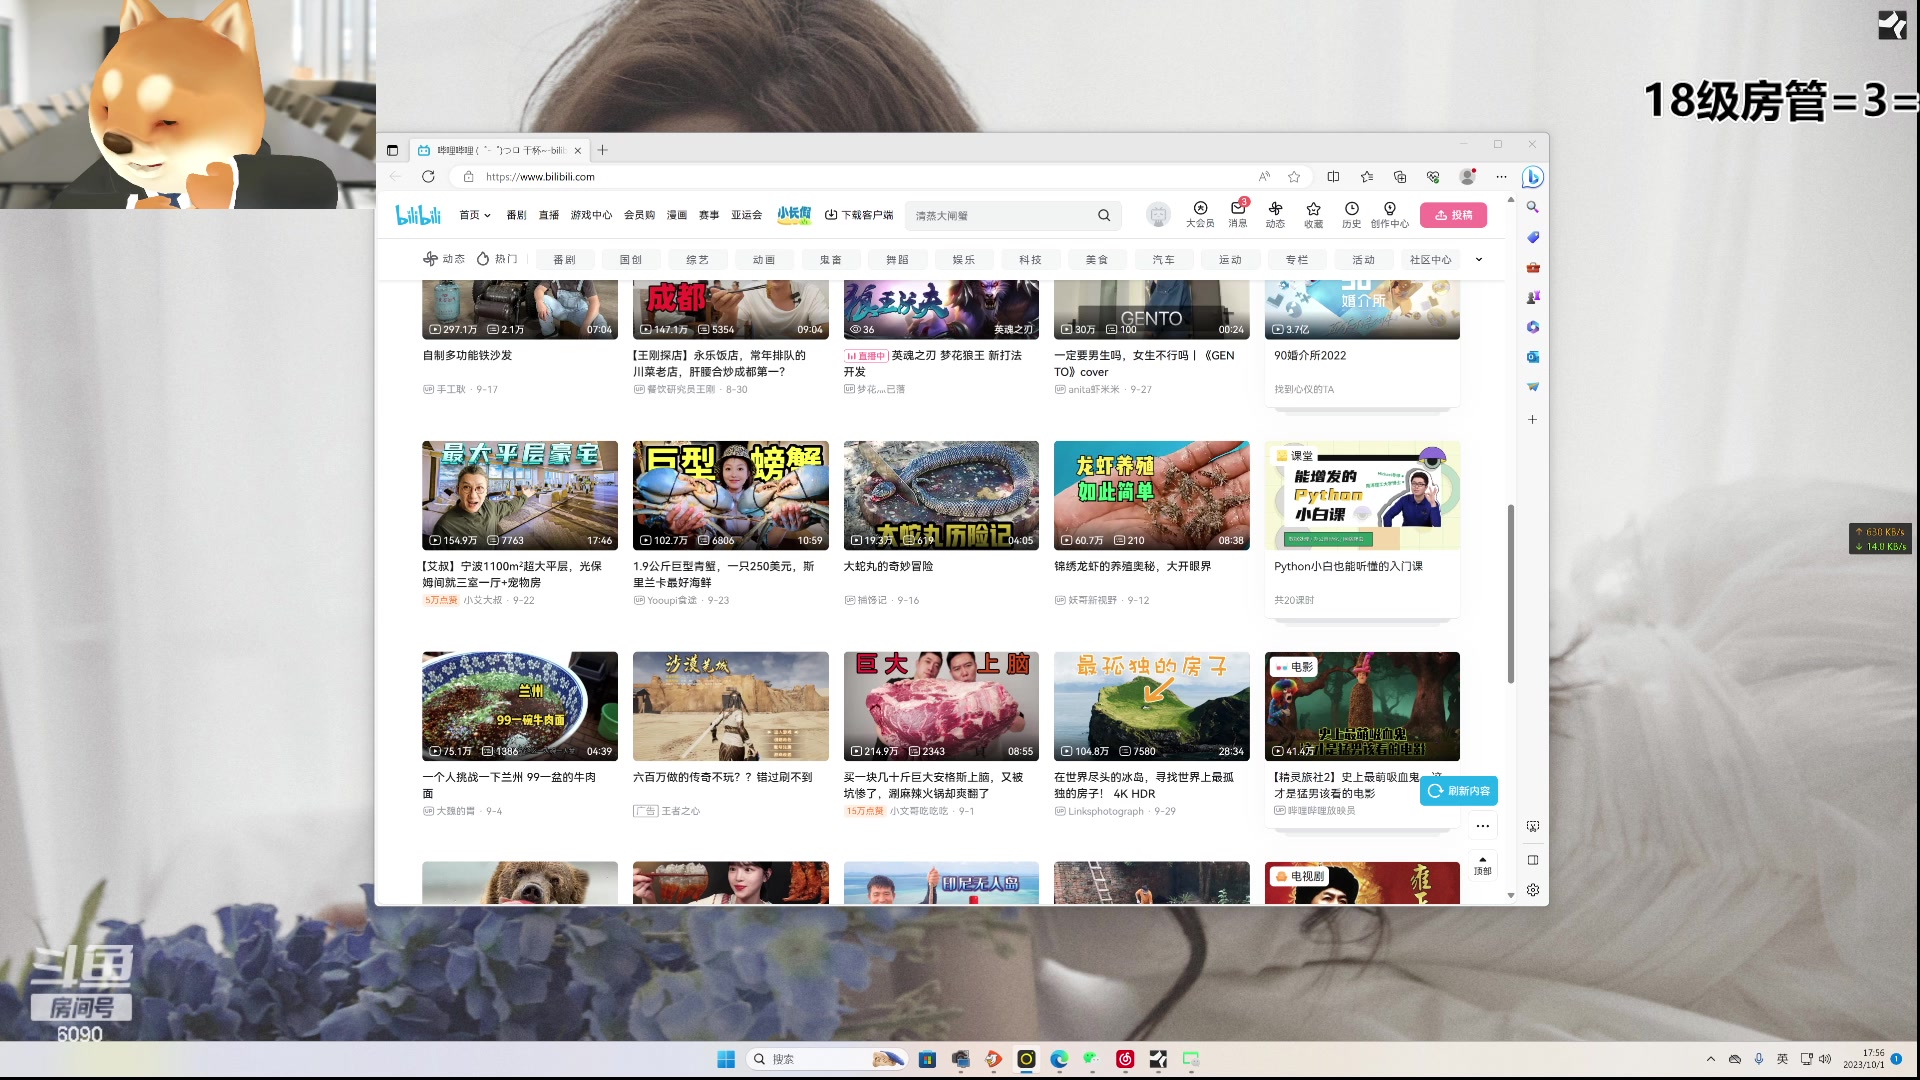Expand more categories chevron after 社区中心
This screenshot has height=1080, width=1920.
[1479, 260]
